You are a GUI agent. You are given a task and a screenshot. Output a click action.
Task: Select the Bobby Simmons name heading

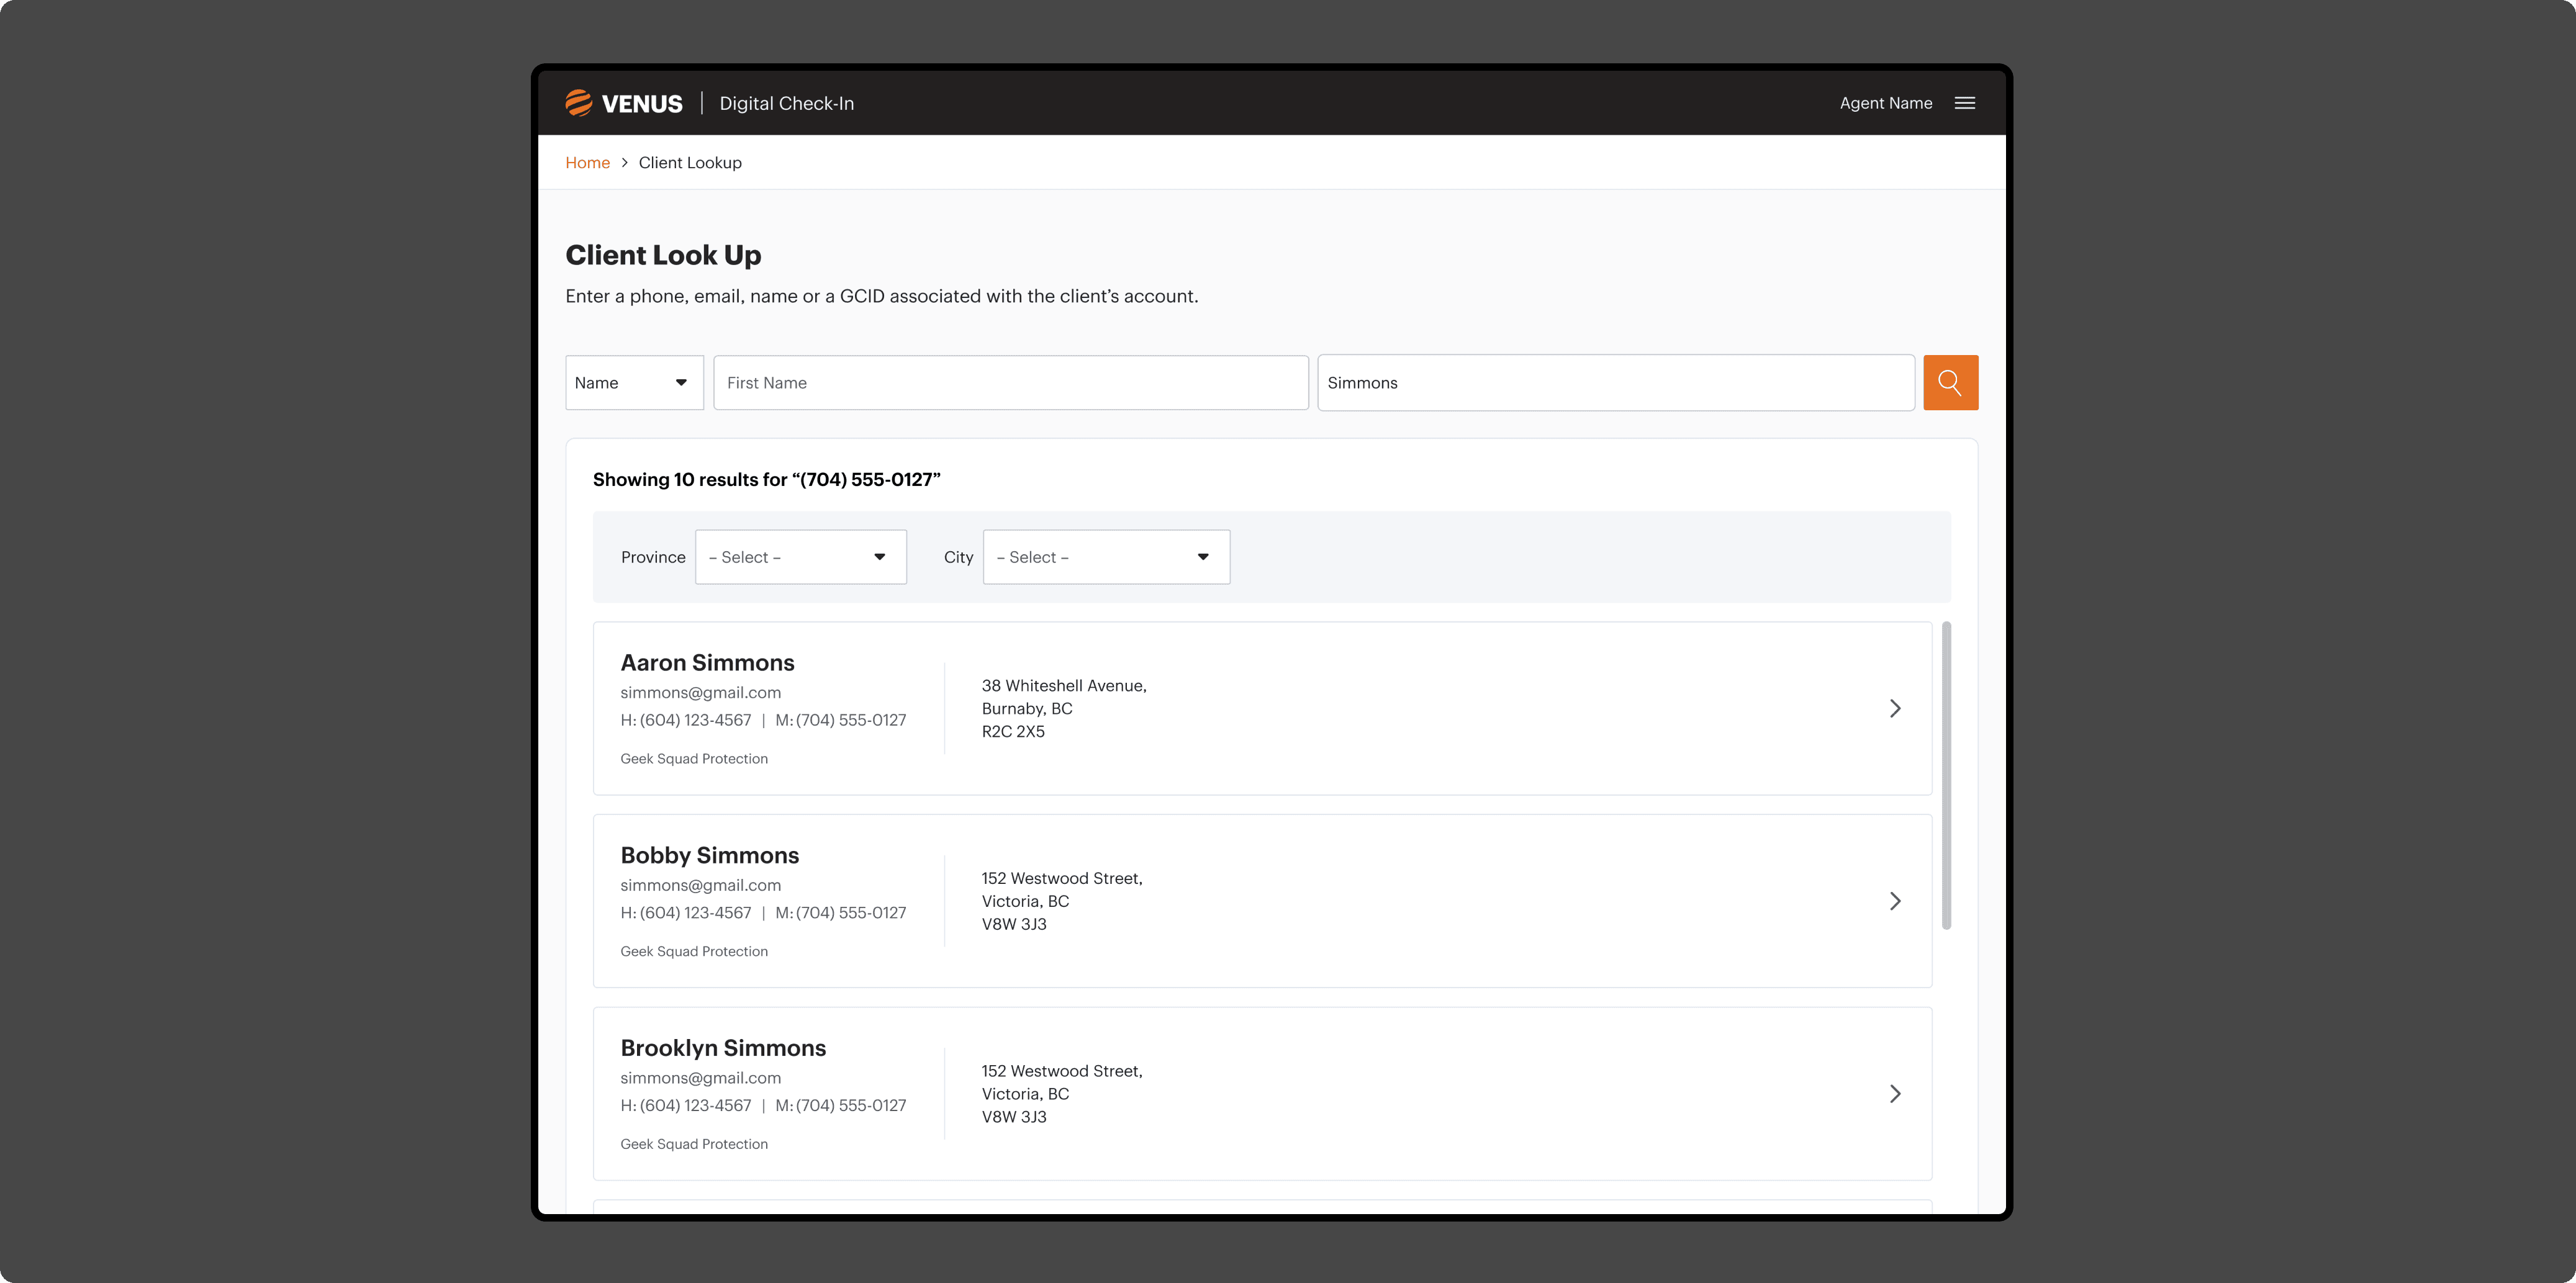(709, 855)
